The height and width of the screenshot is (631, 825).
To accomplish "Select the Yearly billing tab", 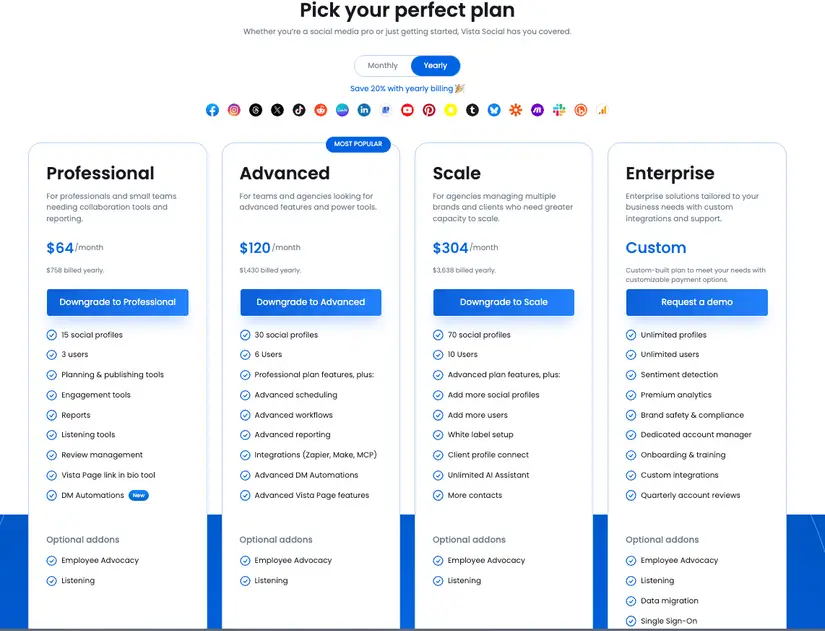I will tap(435, 65).
